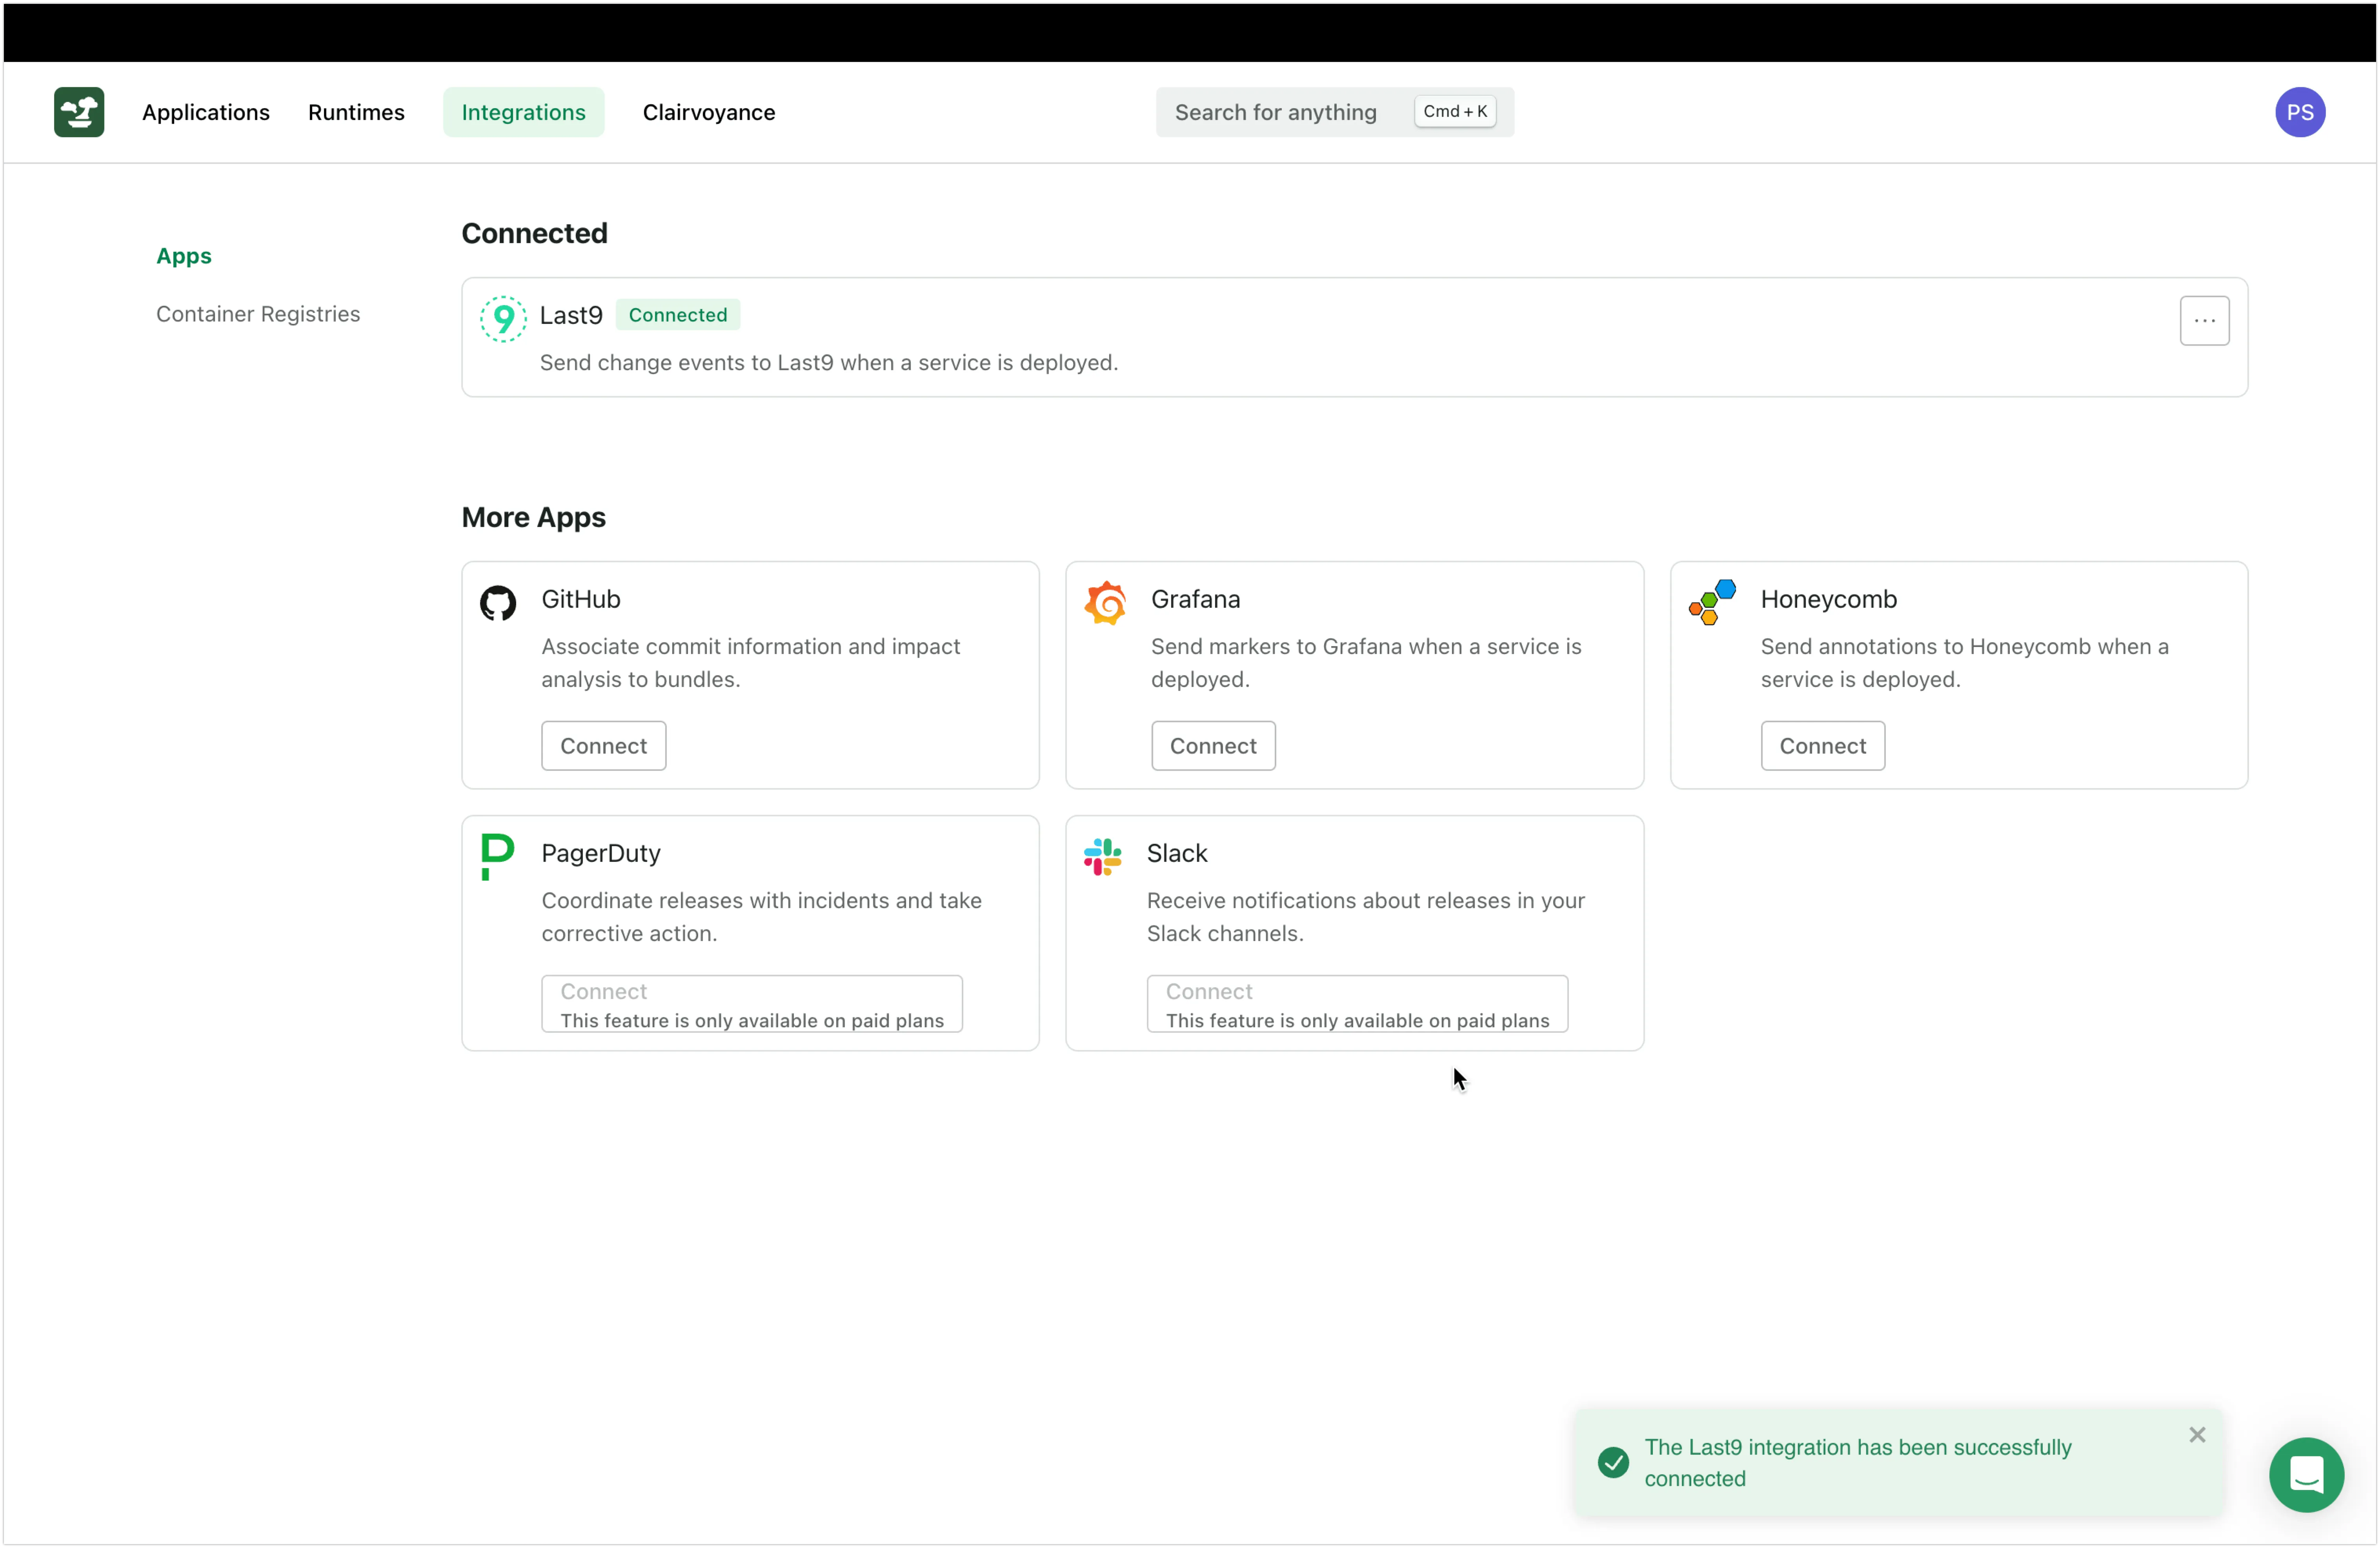Open the Runtimes tab

pyautogui.click(x=356, y=112)
